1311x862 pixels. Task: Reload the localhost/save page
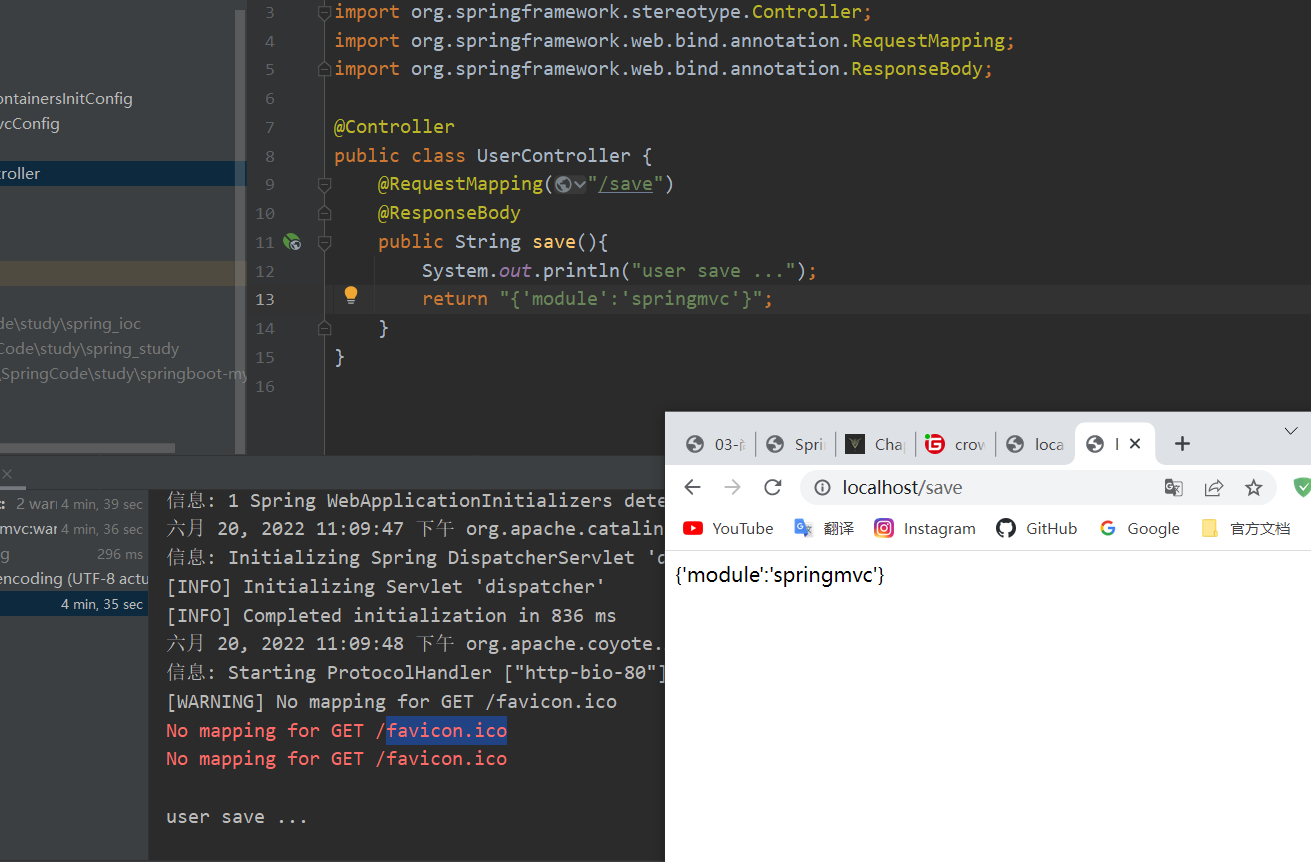772,487
